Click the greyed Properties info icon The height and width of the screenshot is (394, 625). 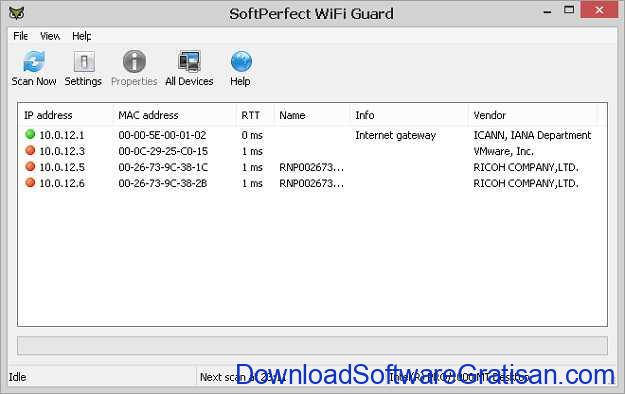tap(134, 61)
